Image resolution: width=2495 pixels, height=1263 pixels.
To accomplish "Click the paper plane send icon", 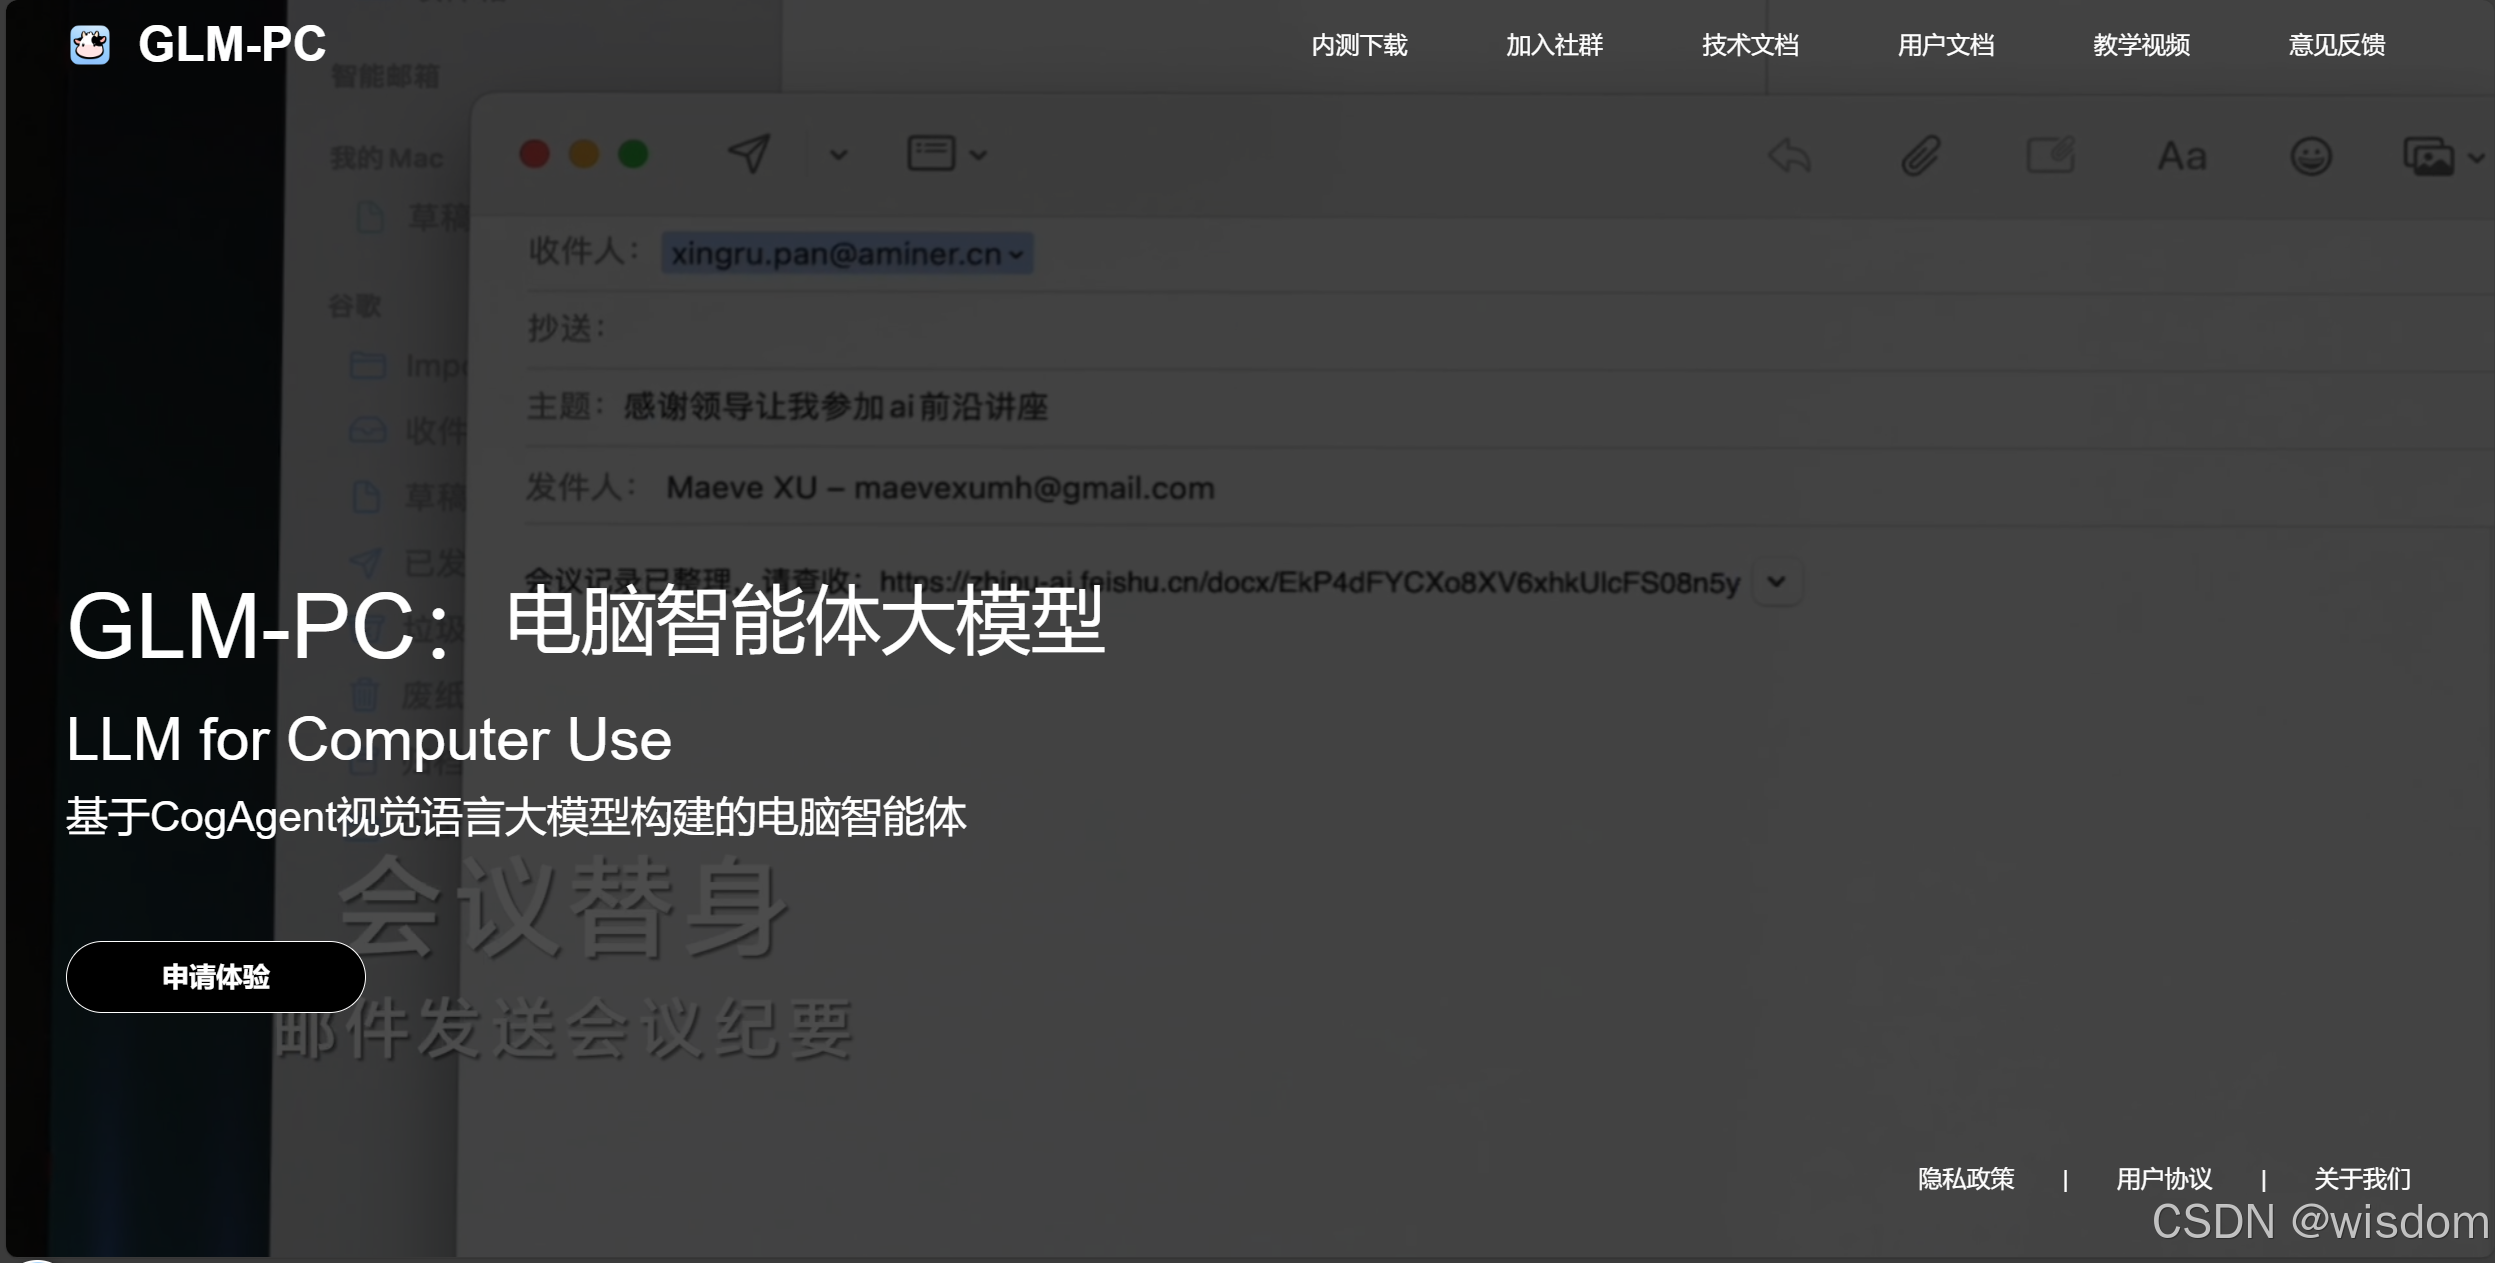I will click(x=749, y=154).
